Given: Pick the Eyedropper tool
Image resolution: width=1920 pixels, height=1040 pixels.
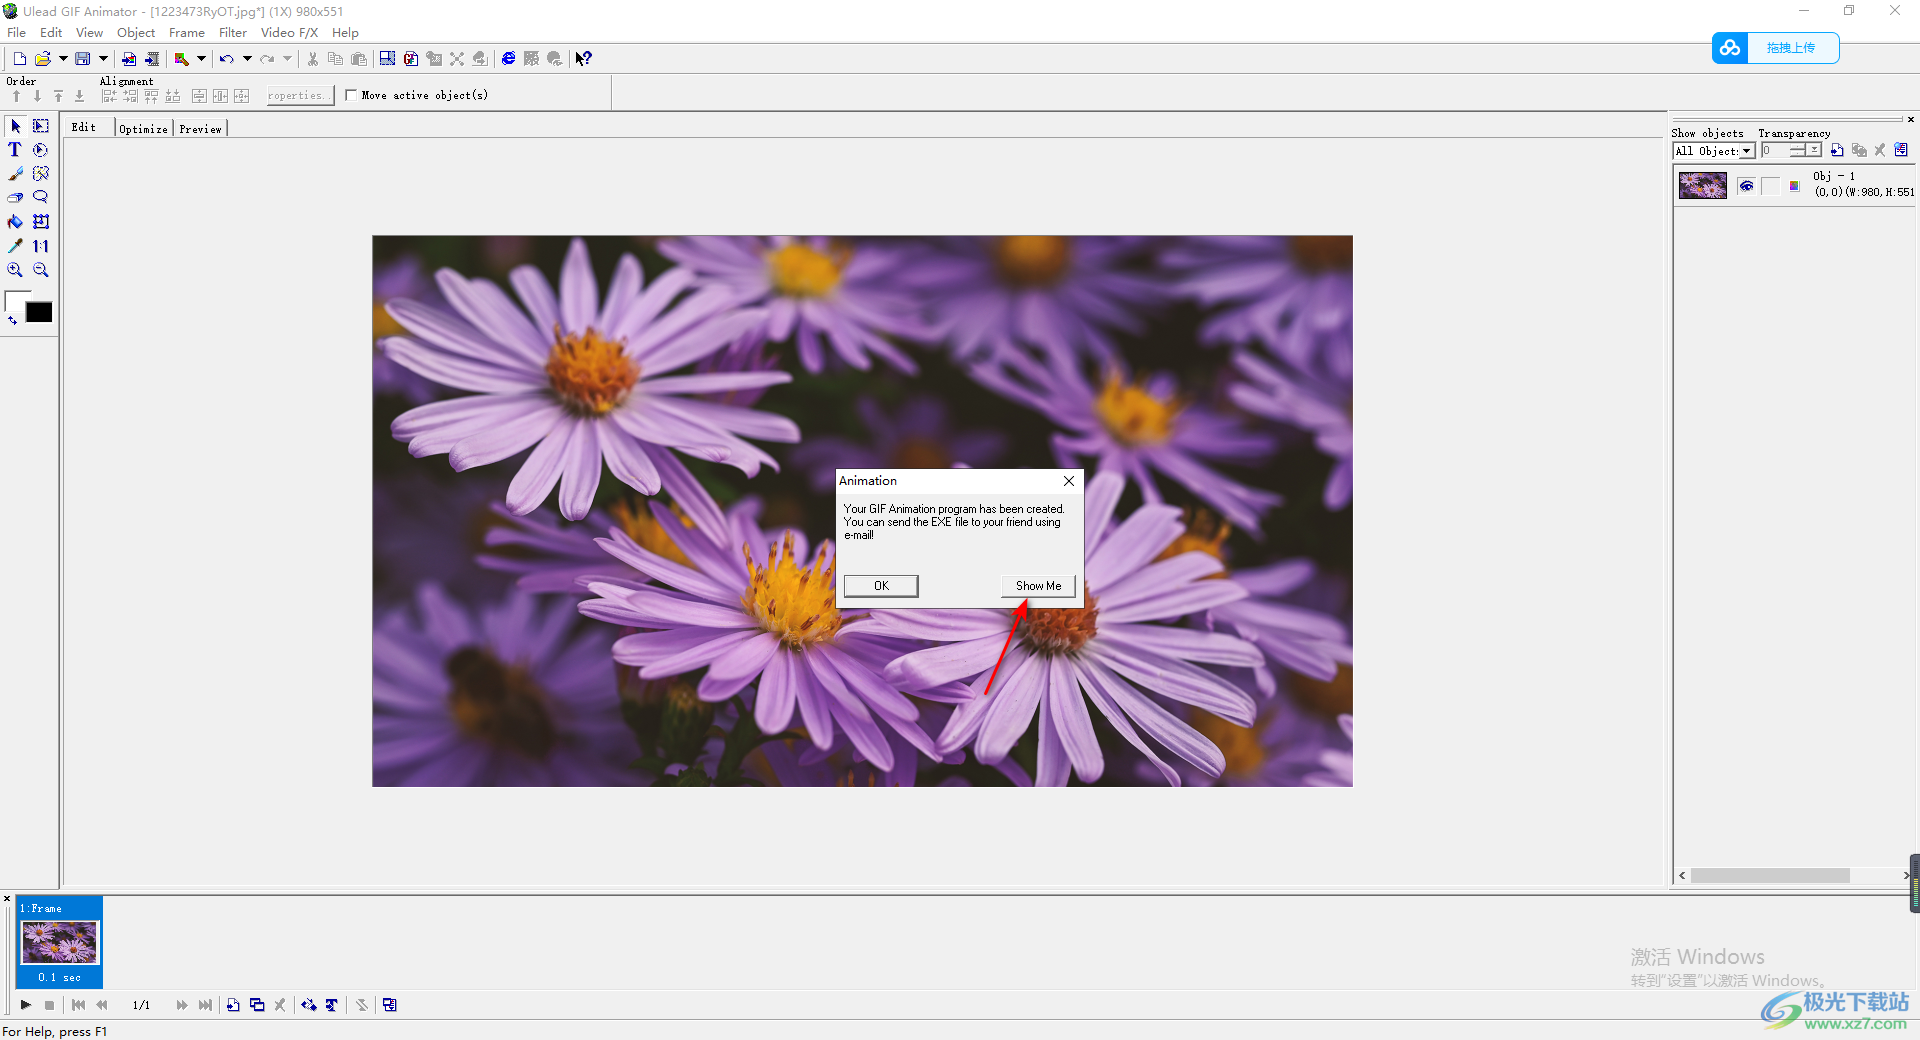Looking at the screenshot, I should [15, 246].
